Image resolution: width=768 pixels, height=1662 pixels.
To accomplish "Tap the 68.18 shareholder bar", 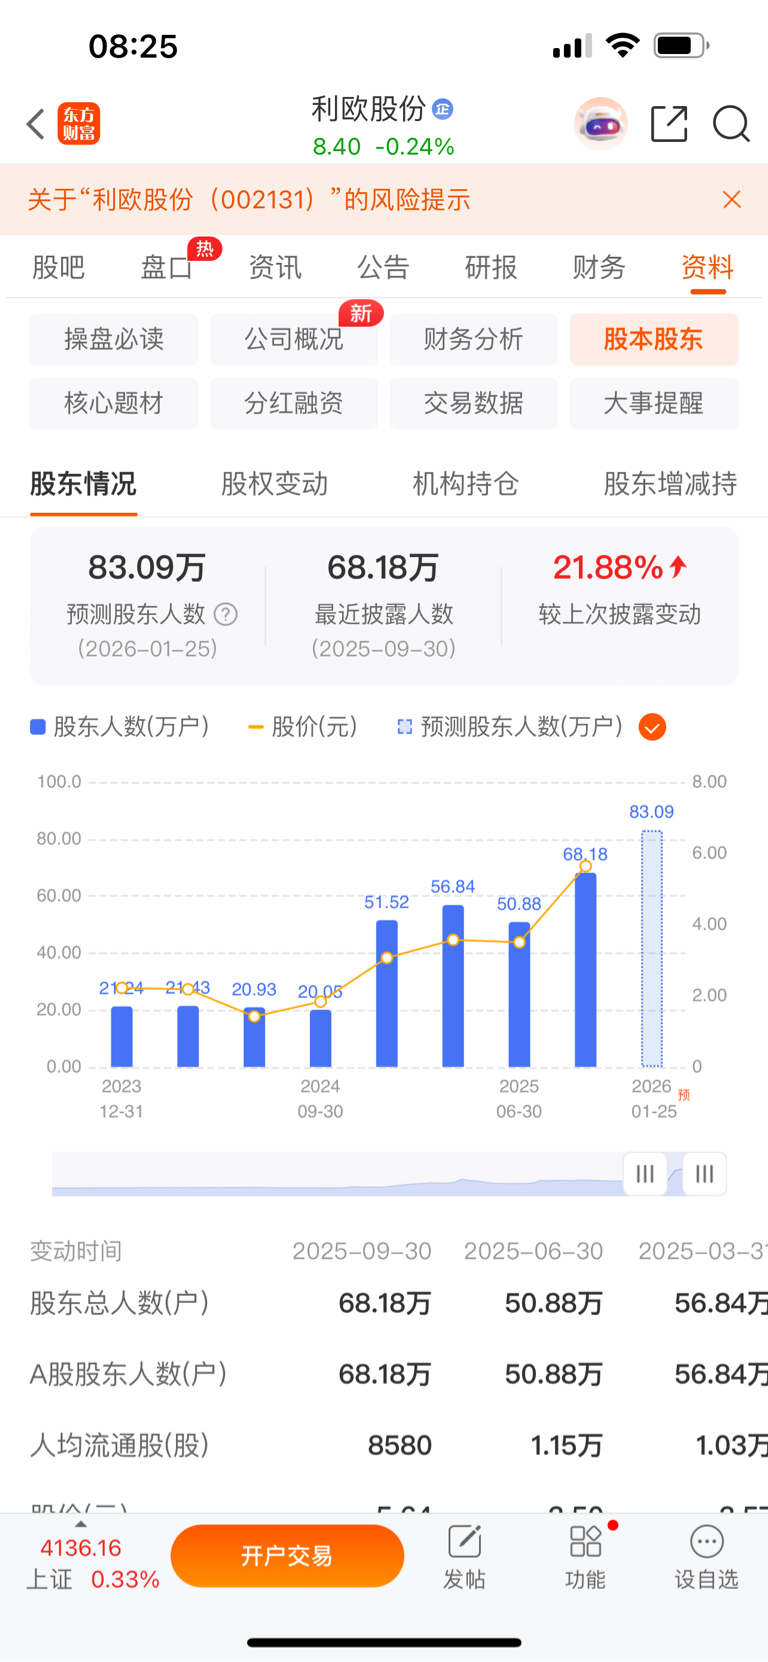I will (x=586, y=970).
